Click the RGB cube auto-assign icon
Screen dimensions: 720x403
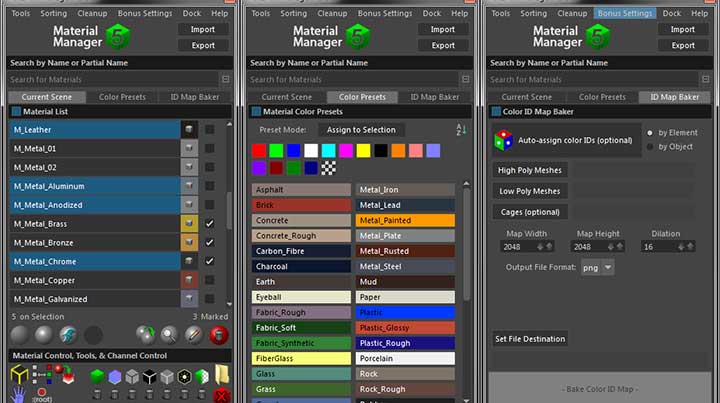506,140
